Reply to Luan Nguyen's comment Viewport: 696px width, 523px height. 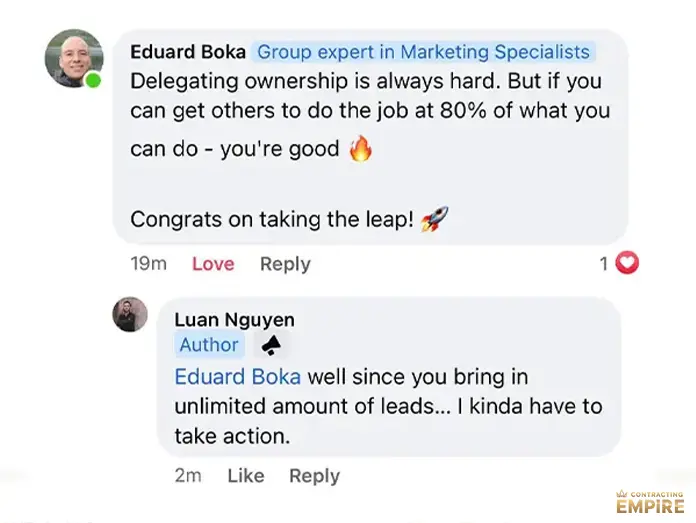point(314,476)
